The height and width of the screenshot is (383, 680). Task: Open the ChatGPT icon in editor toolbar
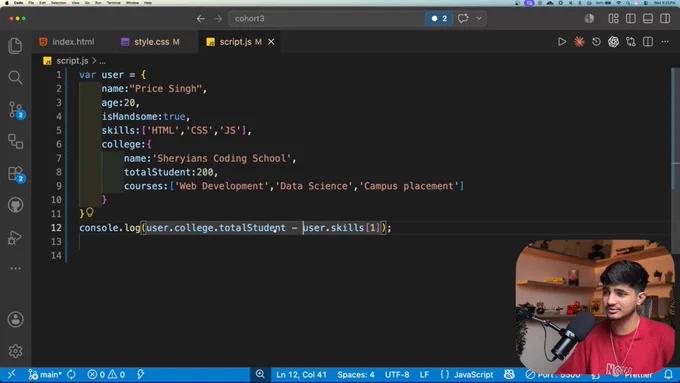(613, 42)
